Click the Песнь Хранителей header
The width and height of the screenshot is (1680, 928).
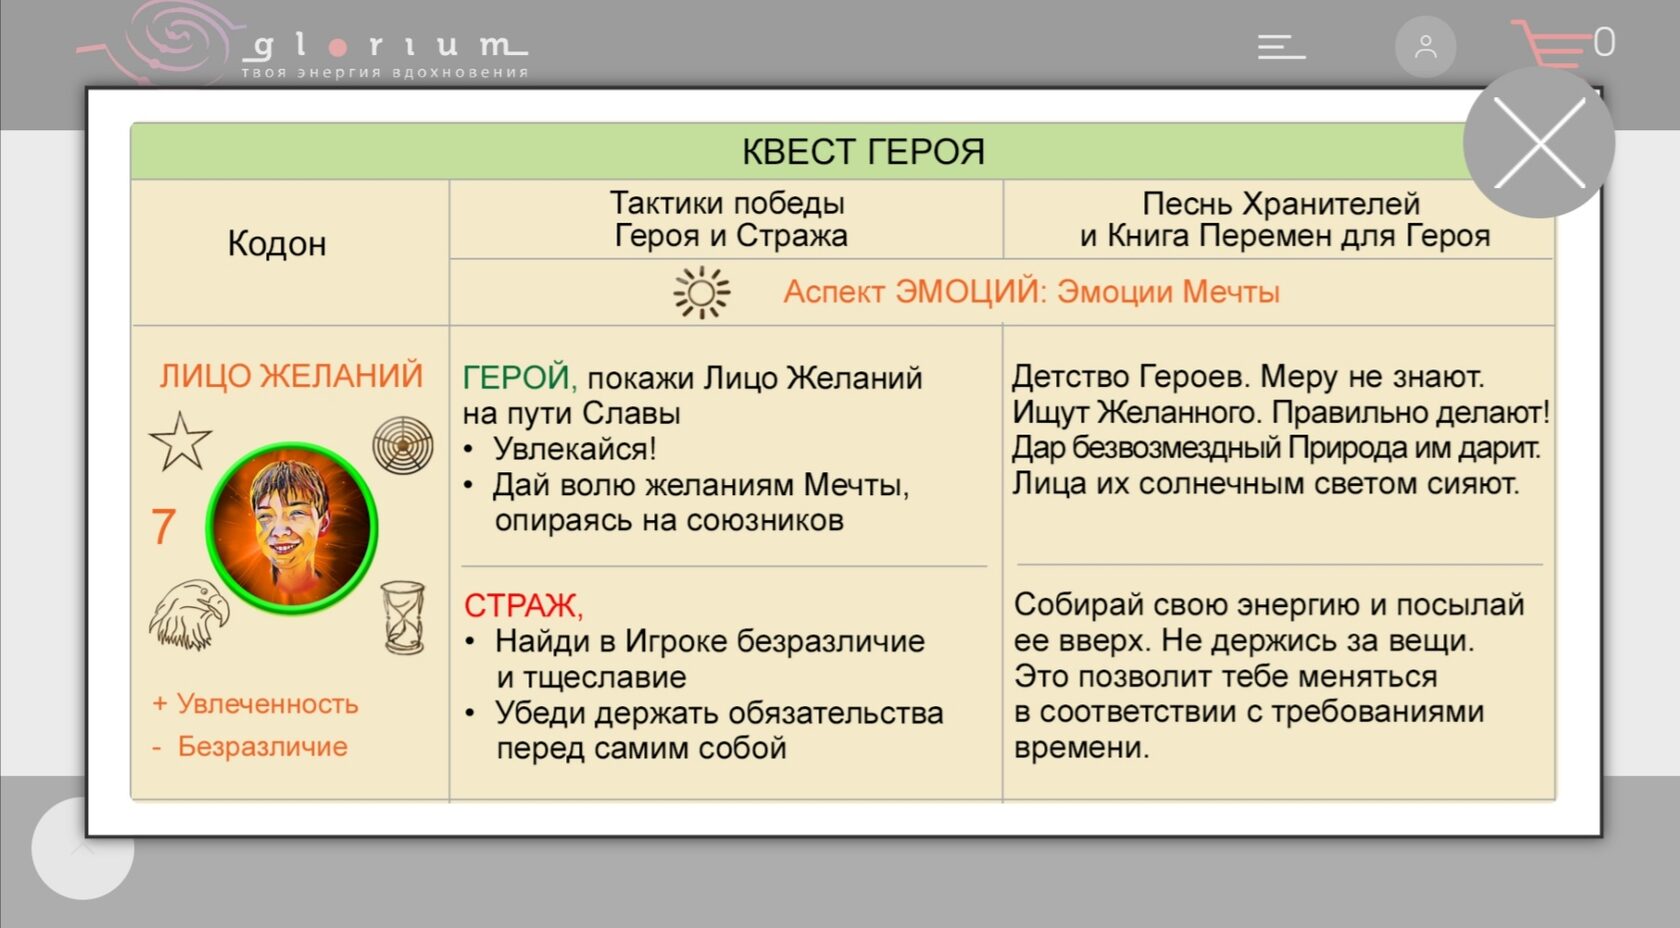click(x=1284, y=219)
